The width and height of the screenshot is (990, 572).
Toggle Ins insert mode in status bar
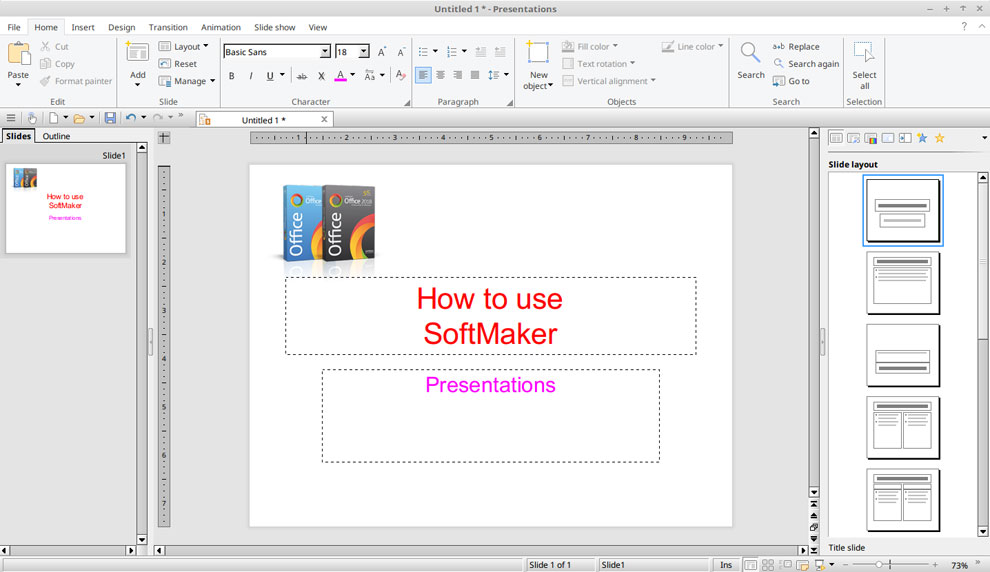tap(726, 565)
